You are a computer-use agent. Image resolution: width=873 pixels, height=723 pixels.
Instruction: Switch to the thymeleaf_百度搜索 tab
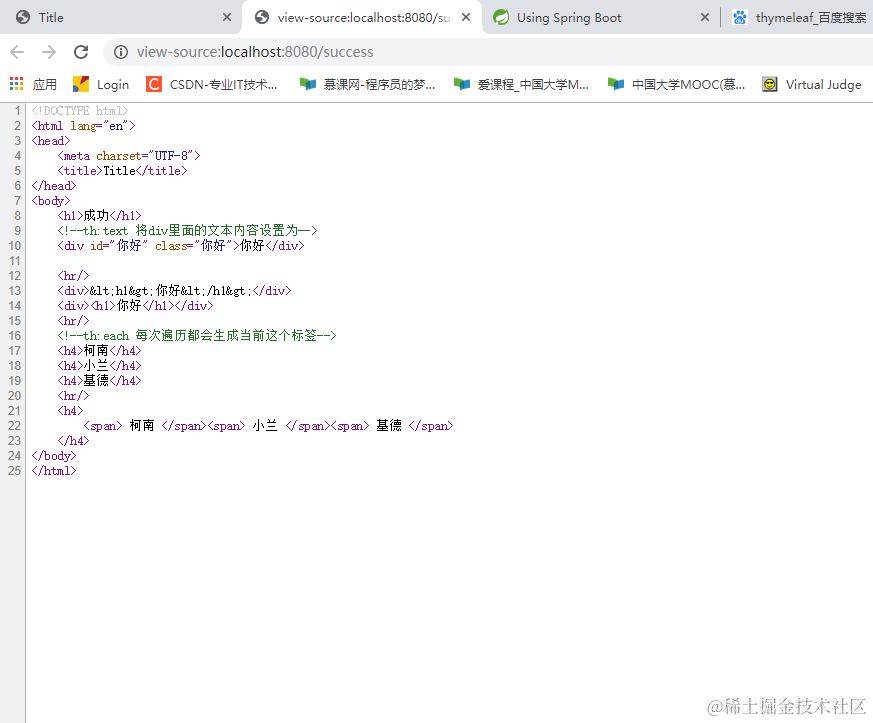coord(810,17)
